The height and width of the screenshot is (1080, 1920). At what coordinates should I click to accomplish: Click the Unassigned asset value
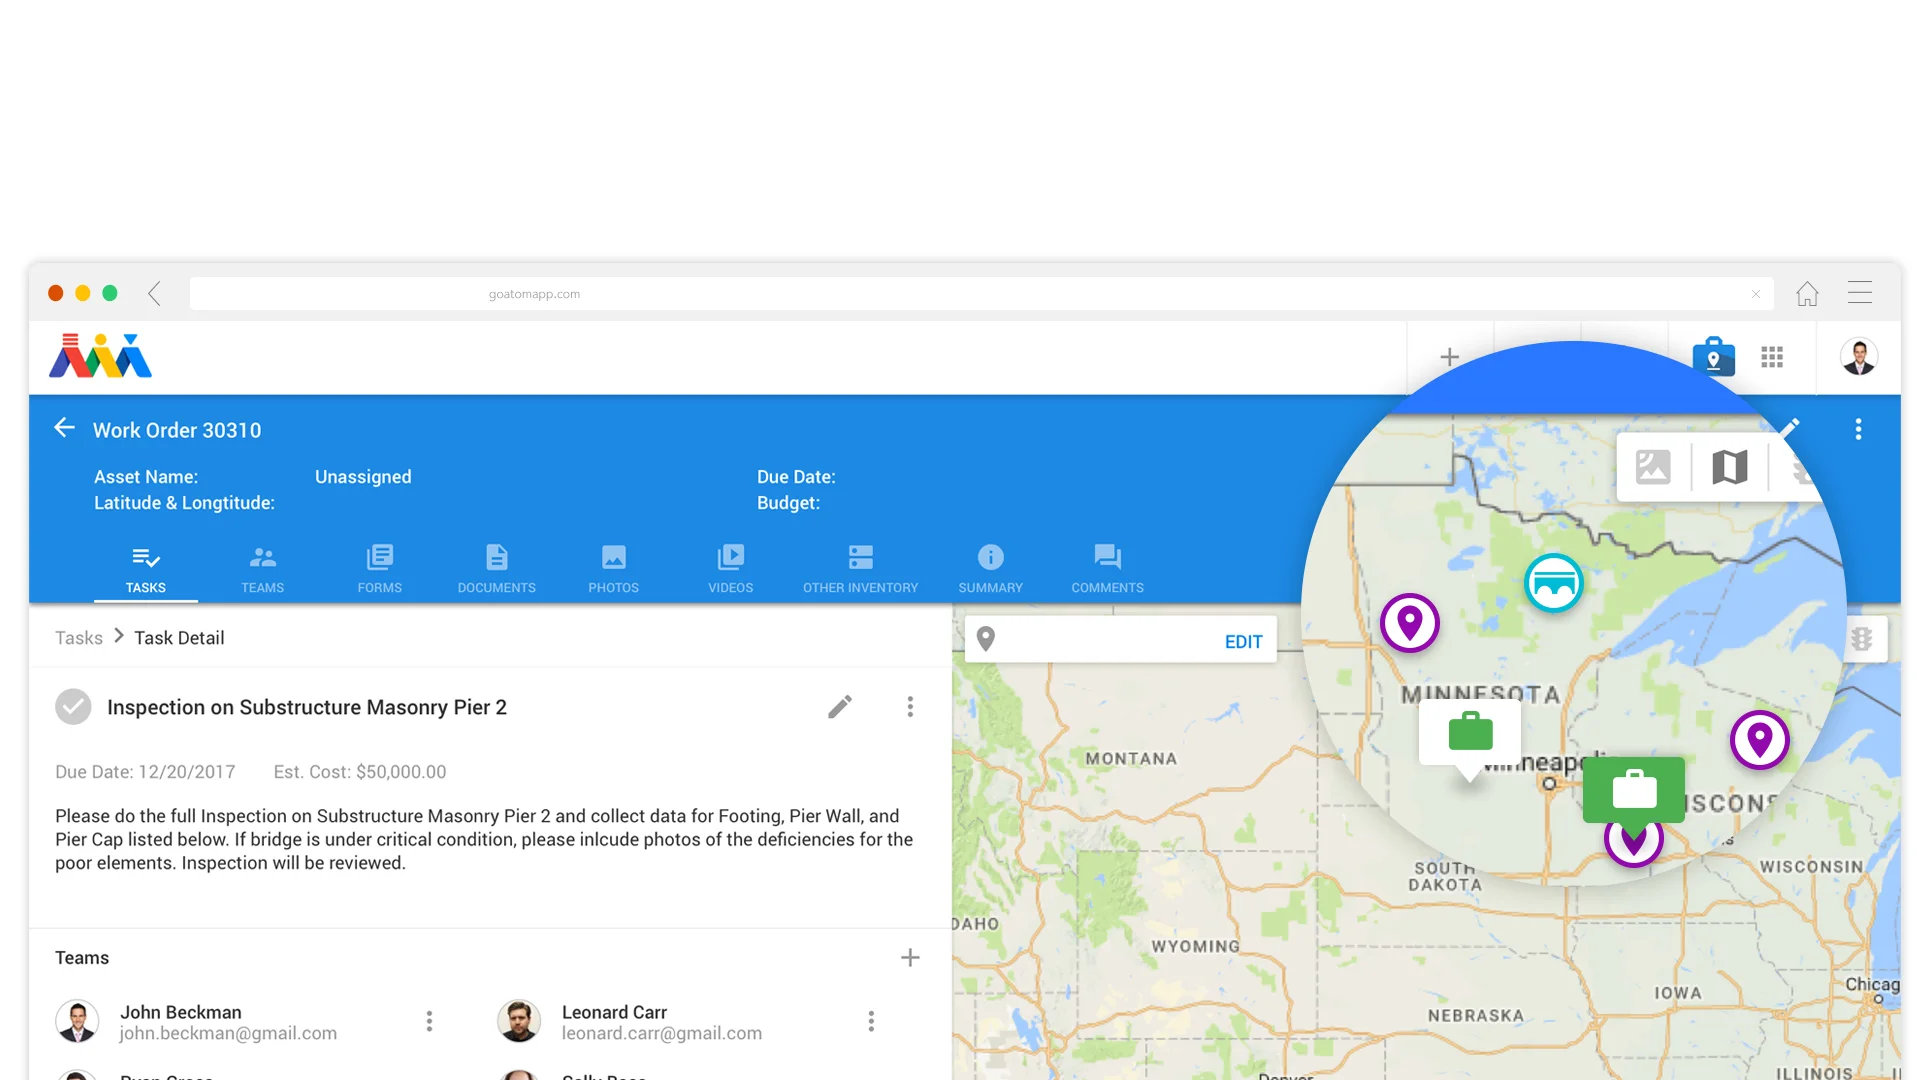[x=363, y=477]
